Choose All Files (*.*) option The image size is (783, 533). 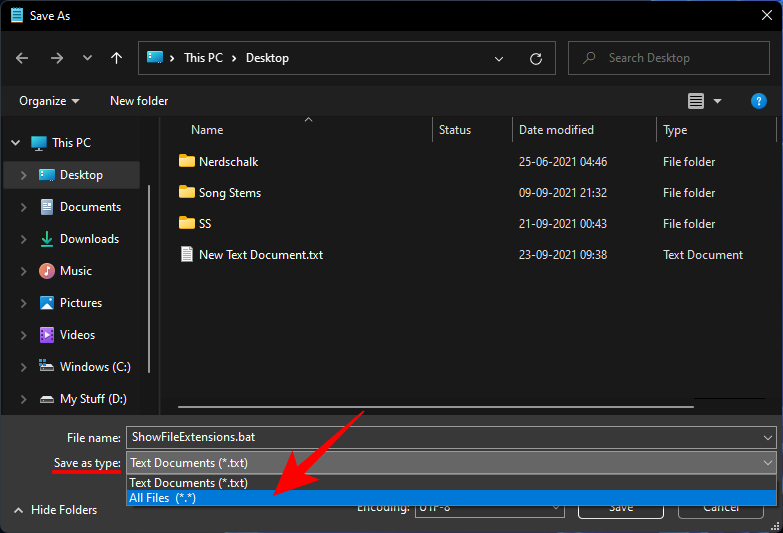point(451,498)
